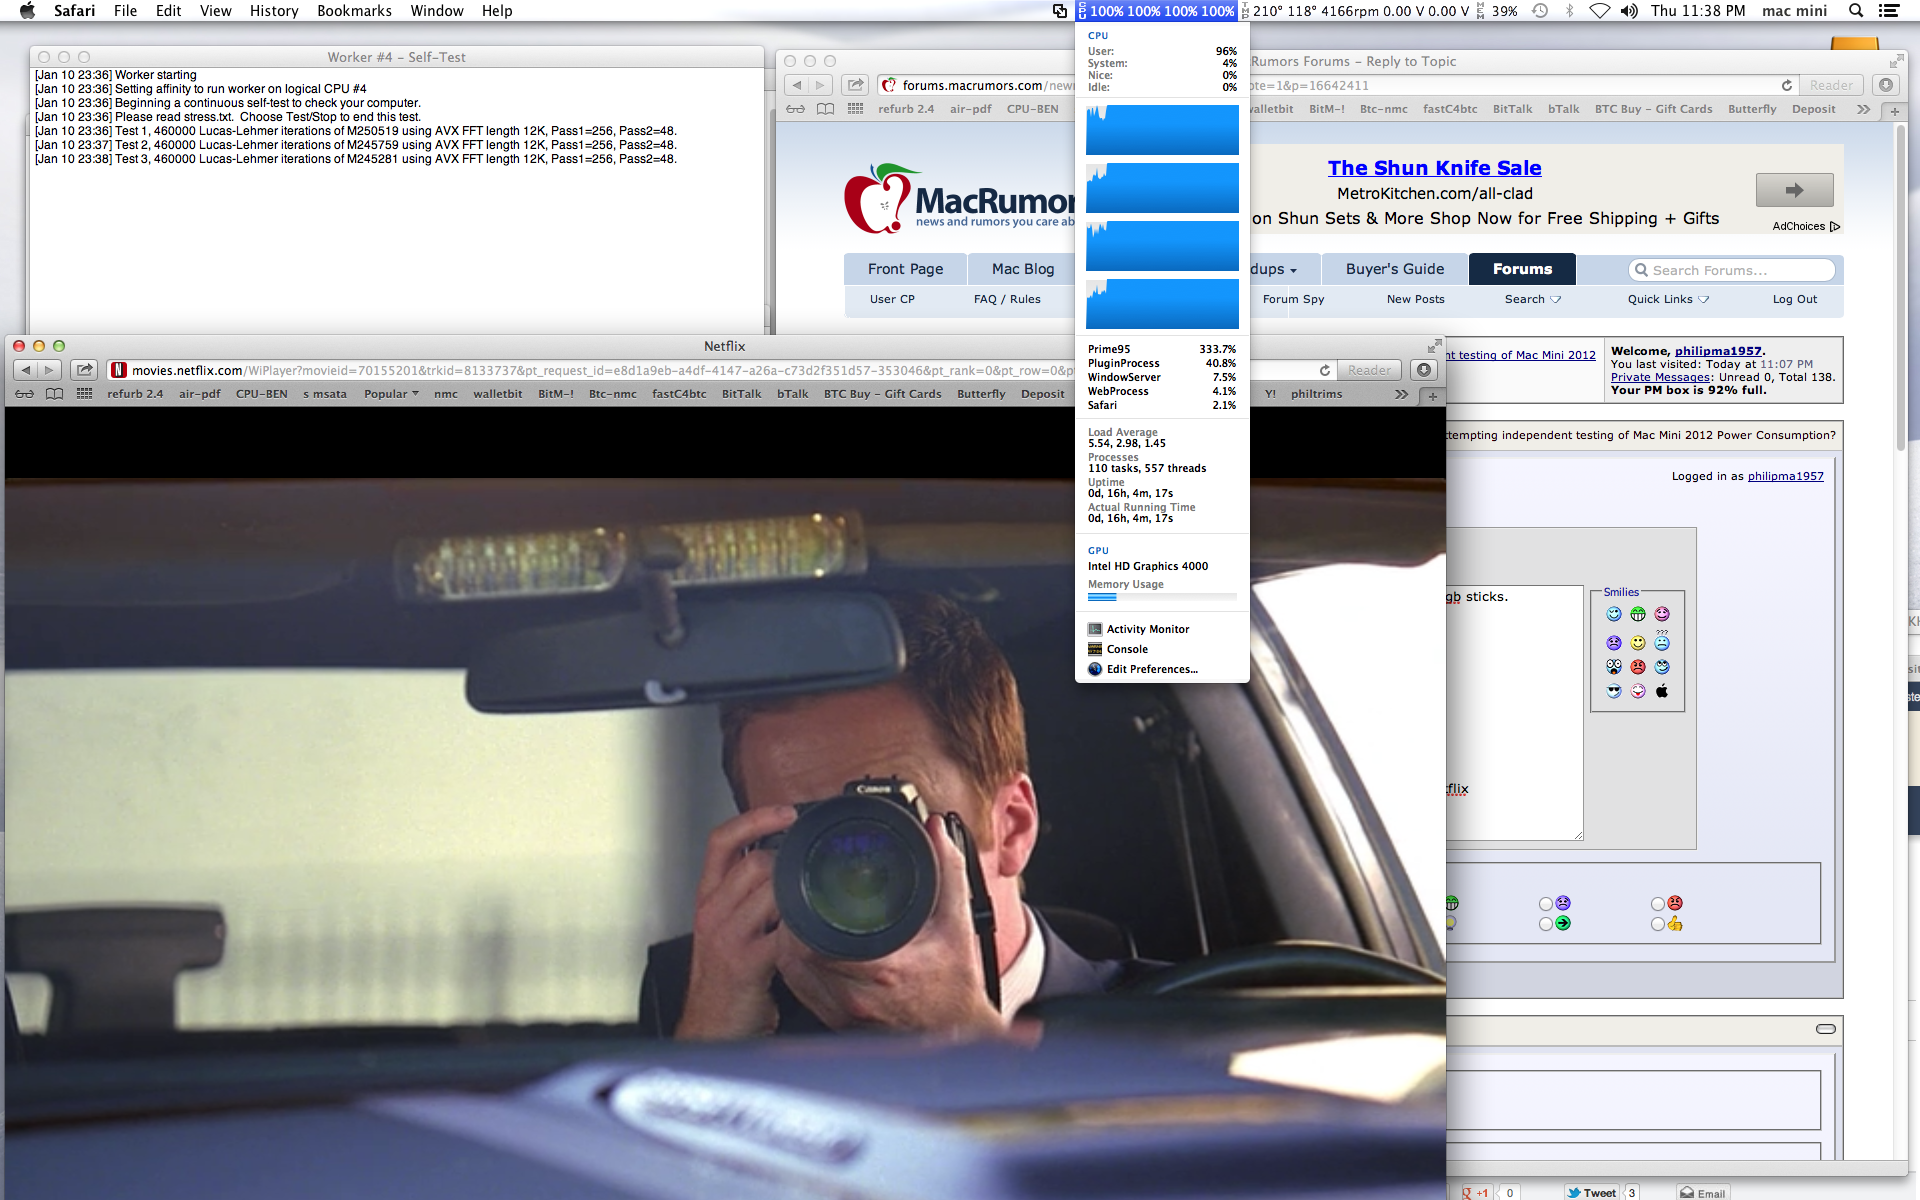Insert the Apple logo smiley

(1662, 691)
